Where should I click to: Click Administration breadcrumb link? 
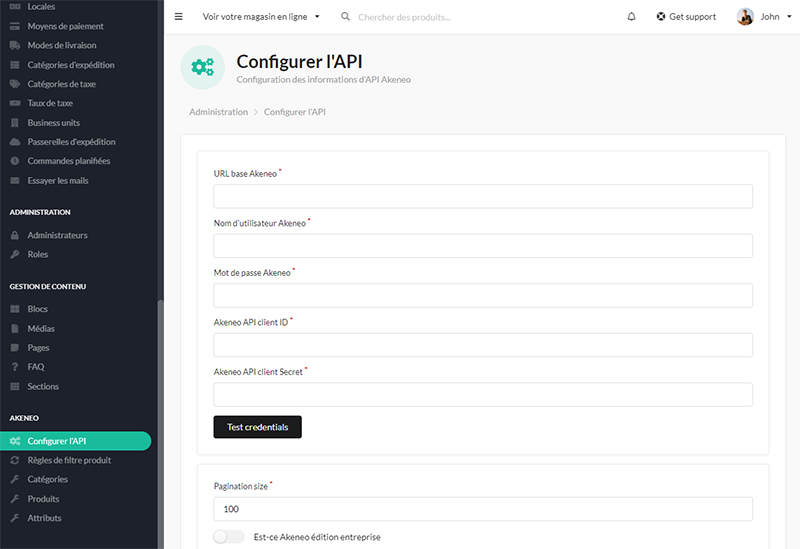click(218, 112)
